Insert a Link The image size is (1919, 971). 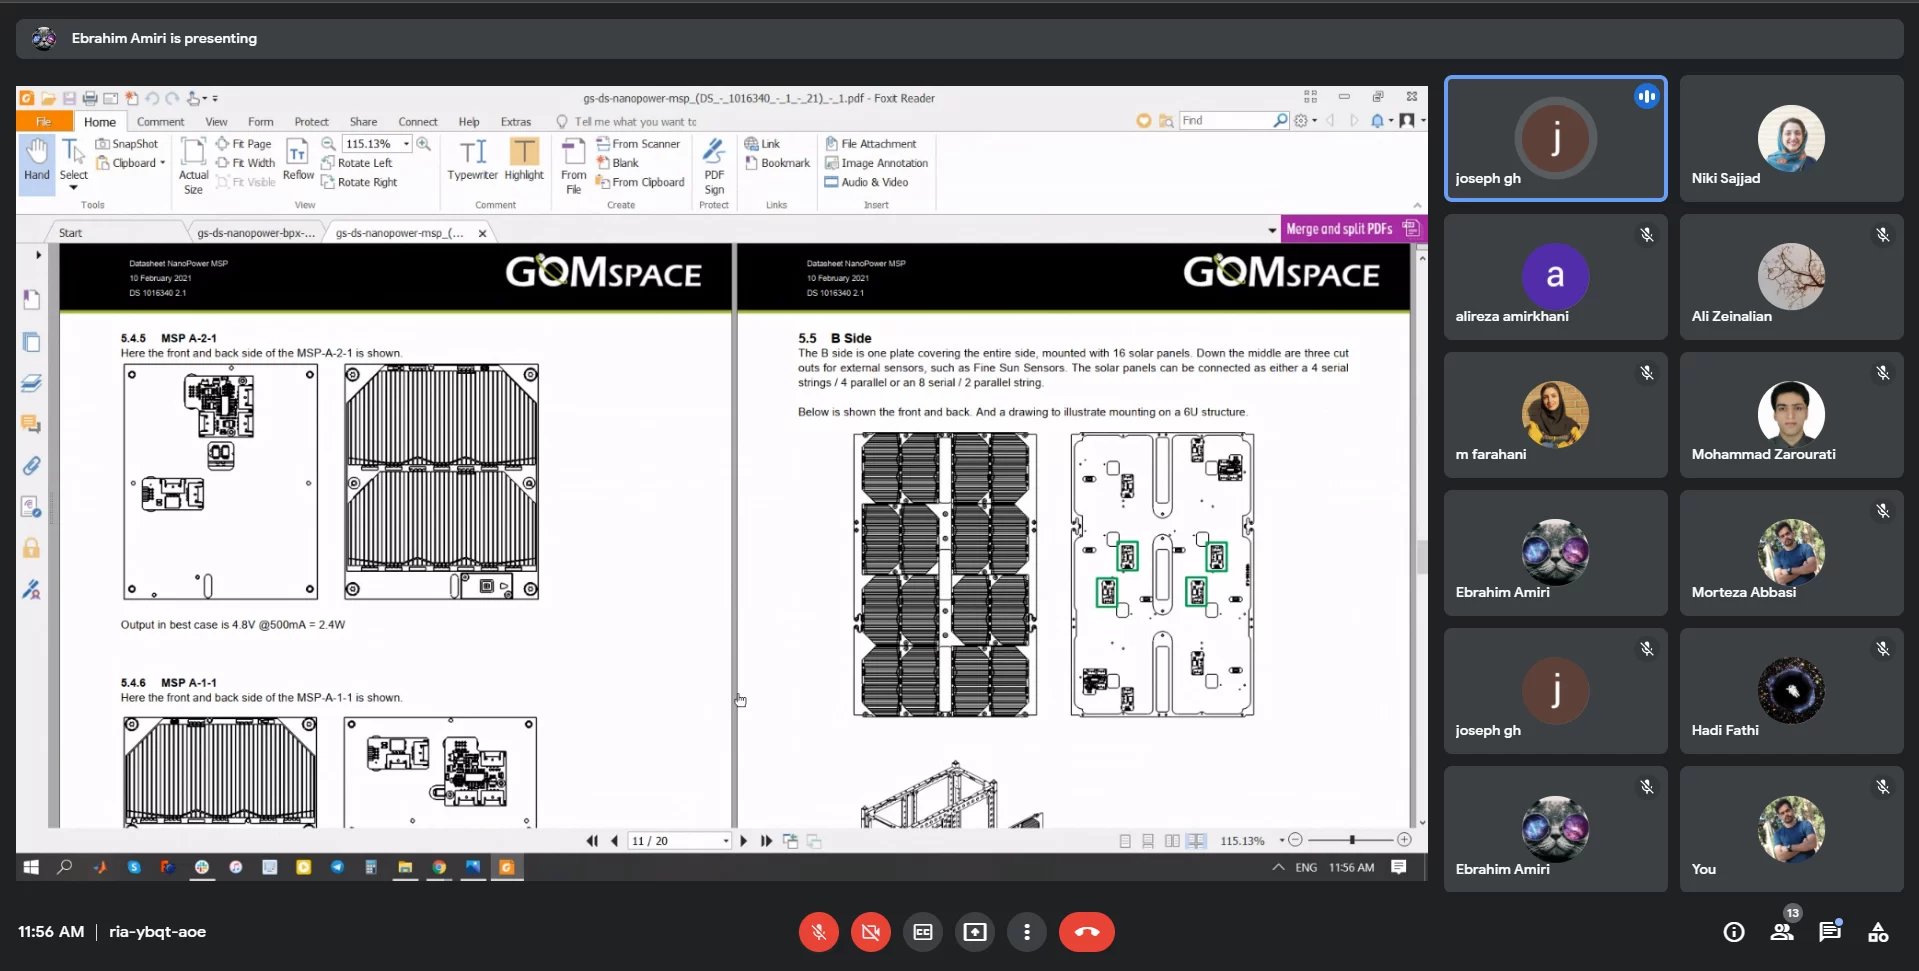[x=762, y=144]
